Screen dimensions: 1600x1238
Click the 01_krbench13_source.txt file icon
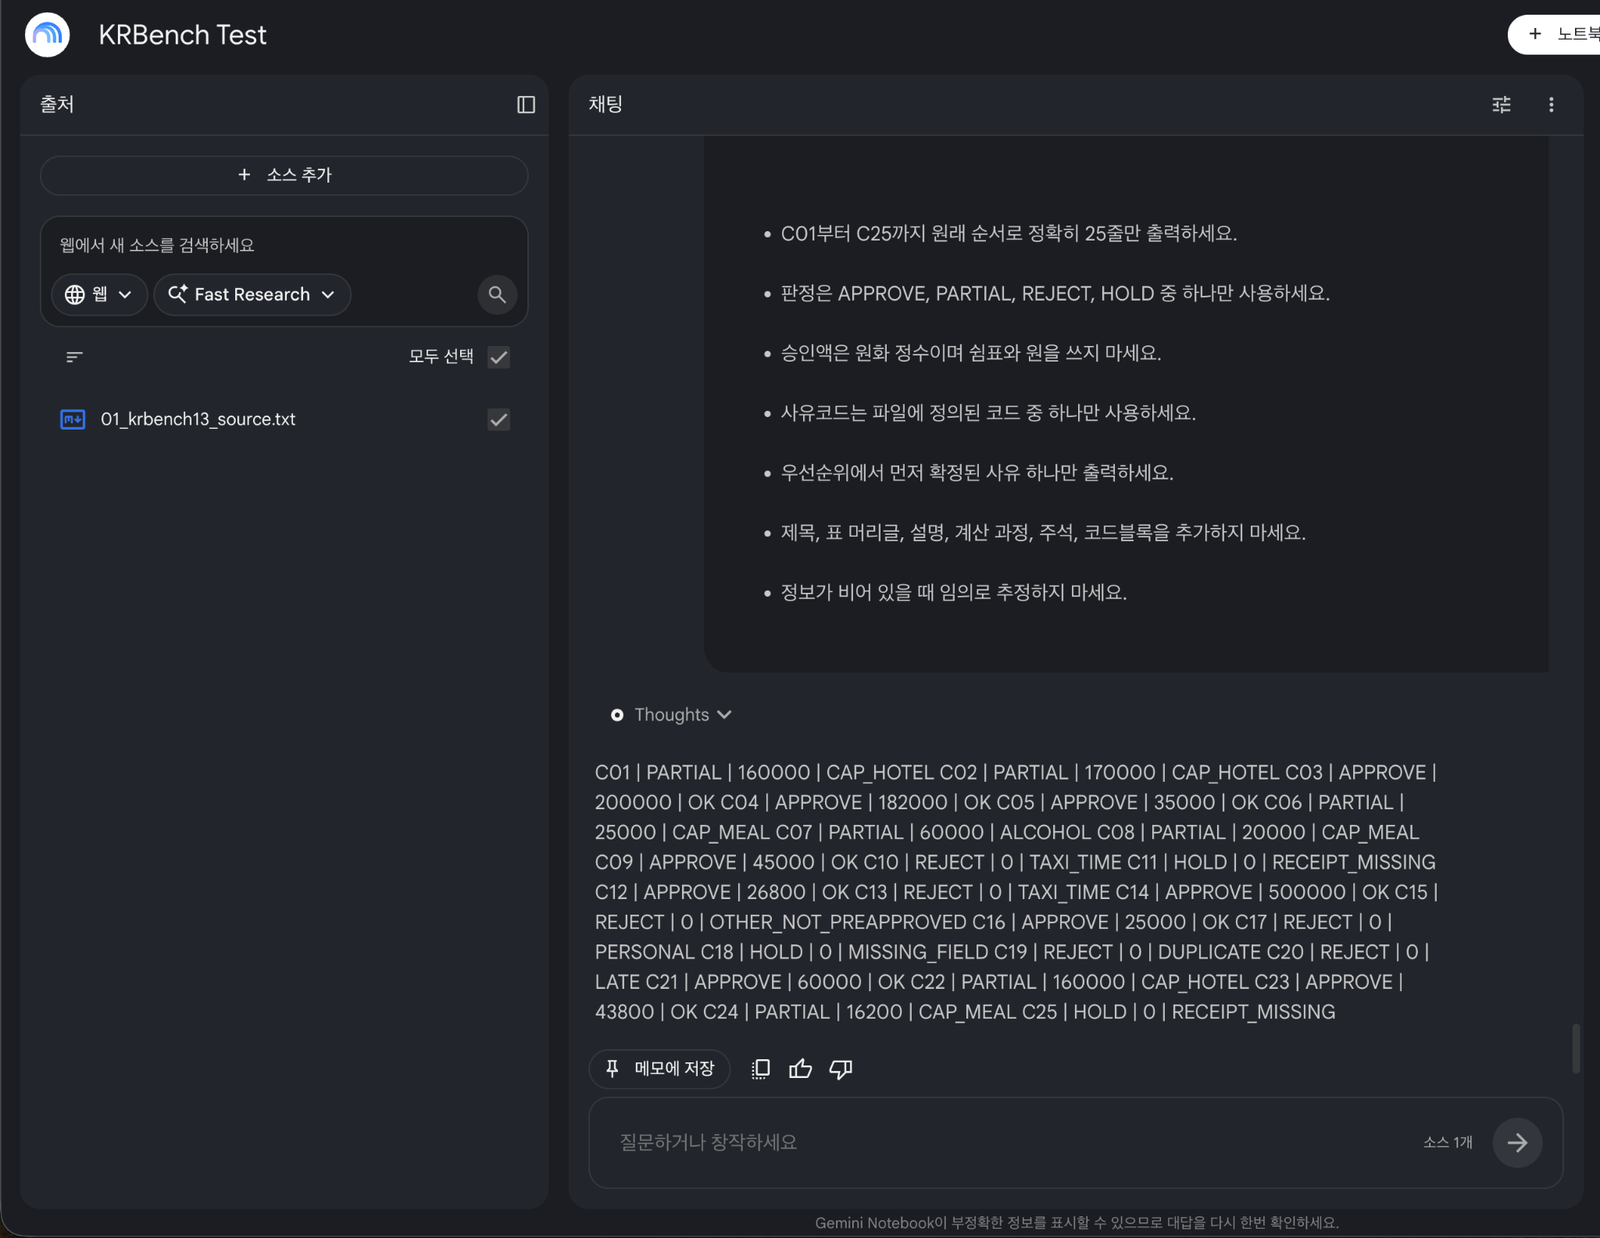[x=73, y=419]
